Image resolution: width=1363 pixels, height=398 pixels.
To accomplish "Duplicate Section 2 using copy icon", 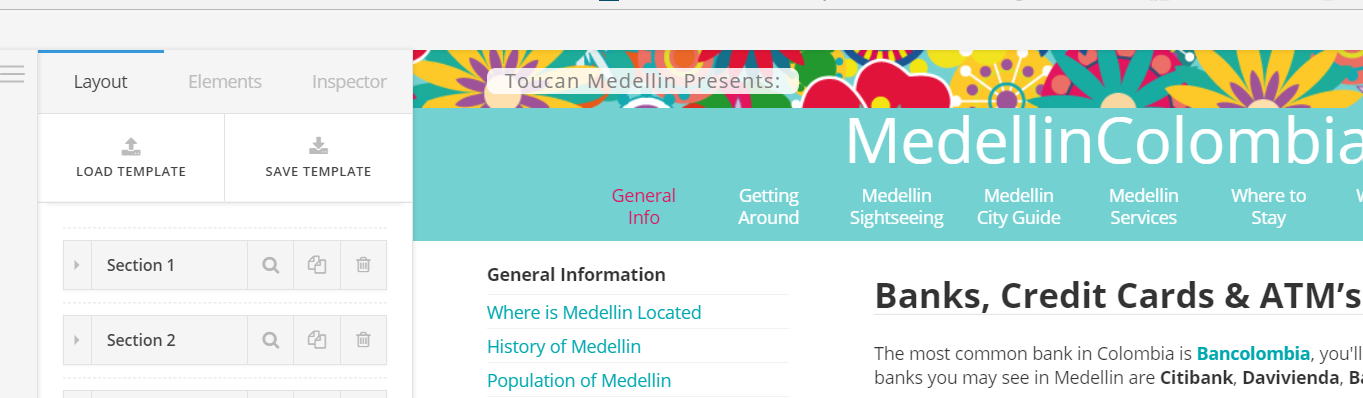I will click(x=317, y=340).
